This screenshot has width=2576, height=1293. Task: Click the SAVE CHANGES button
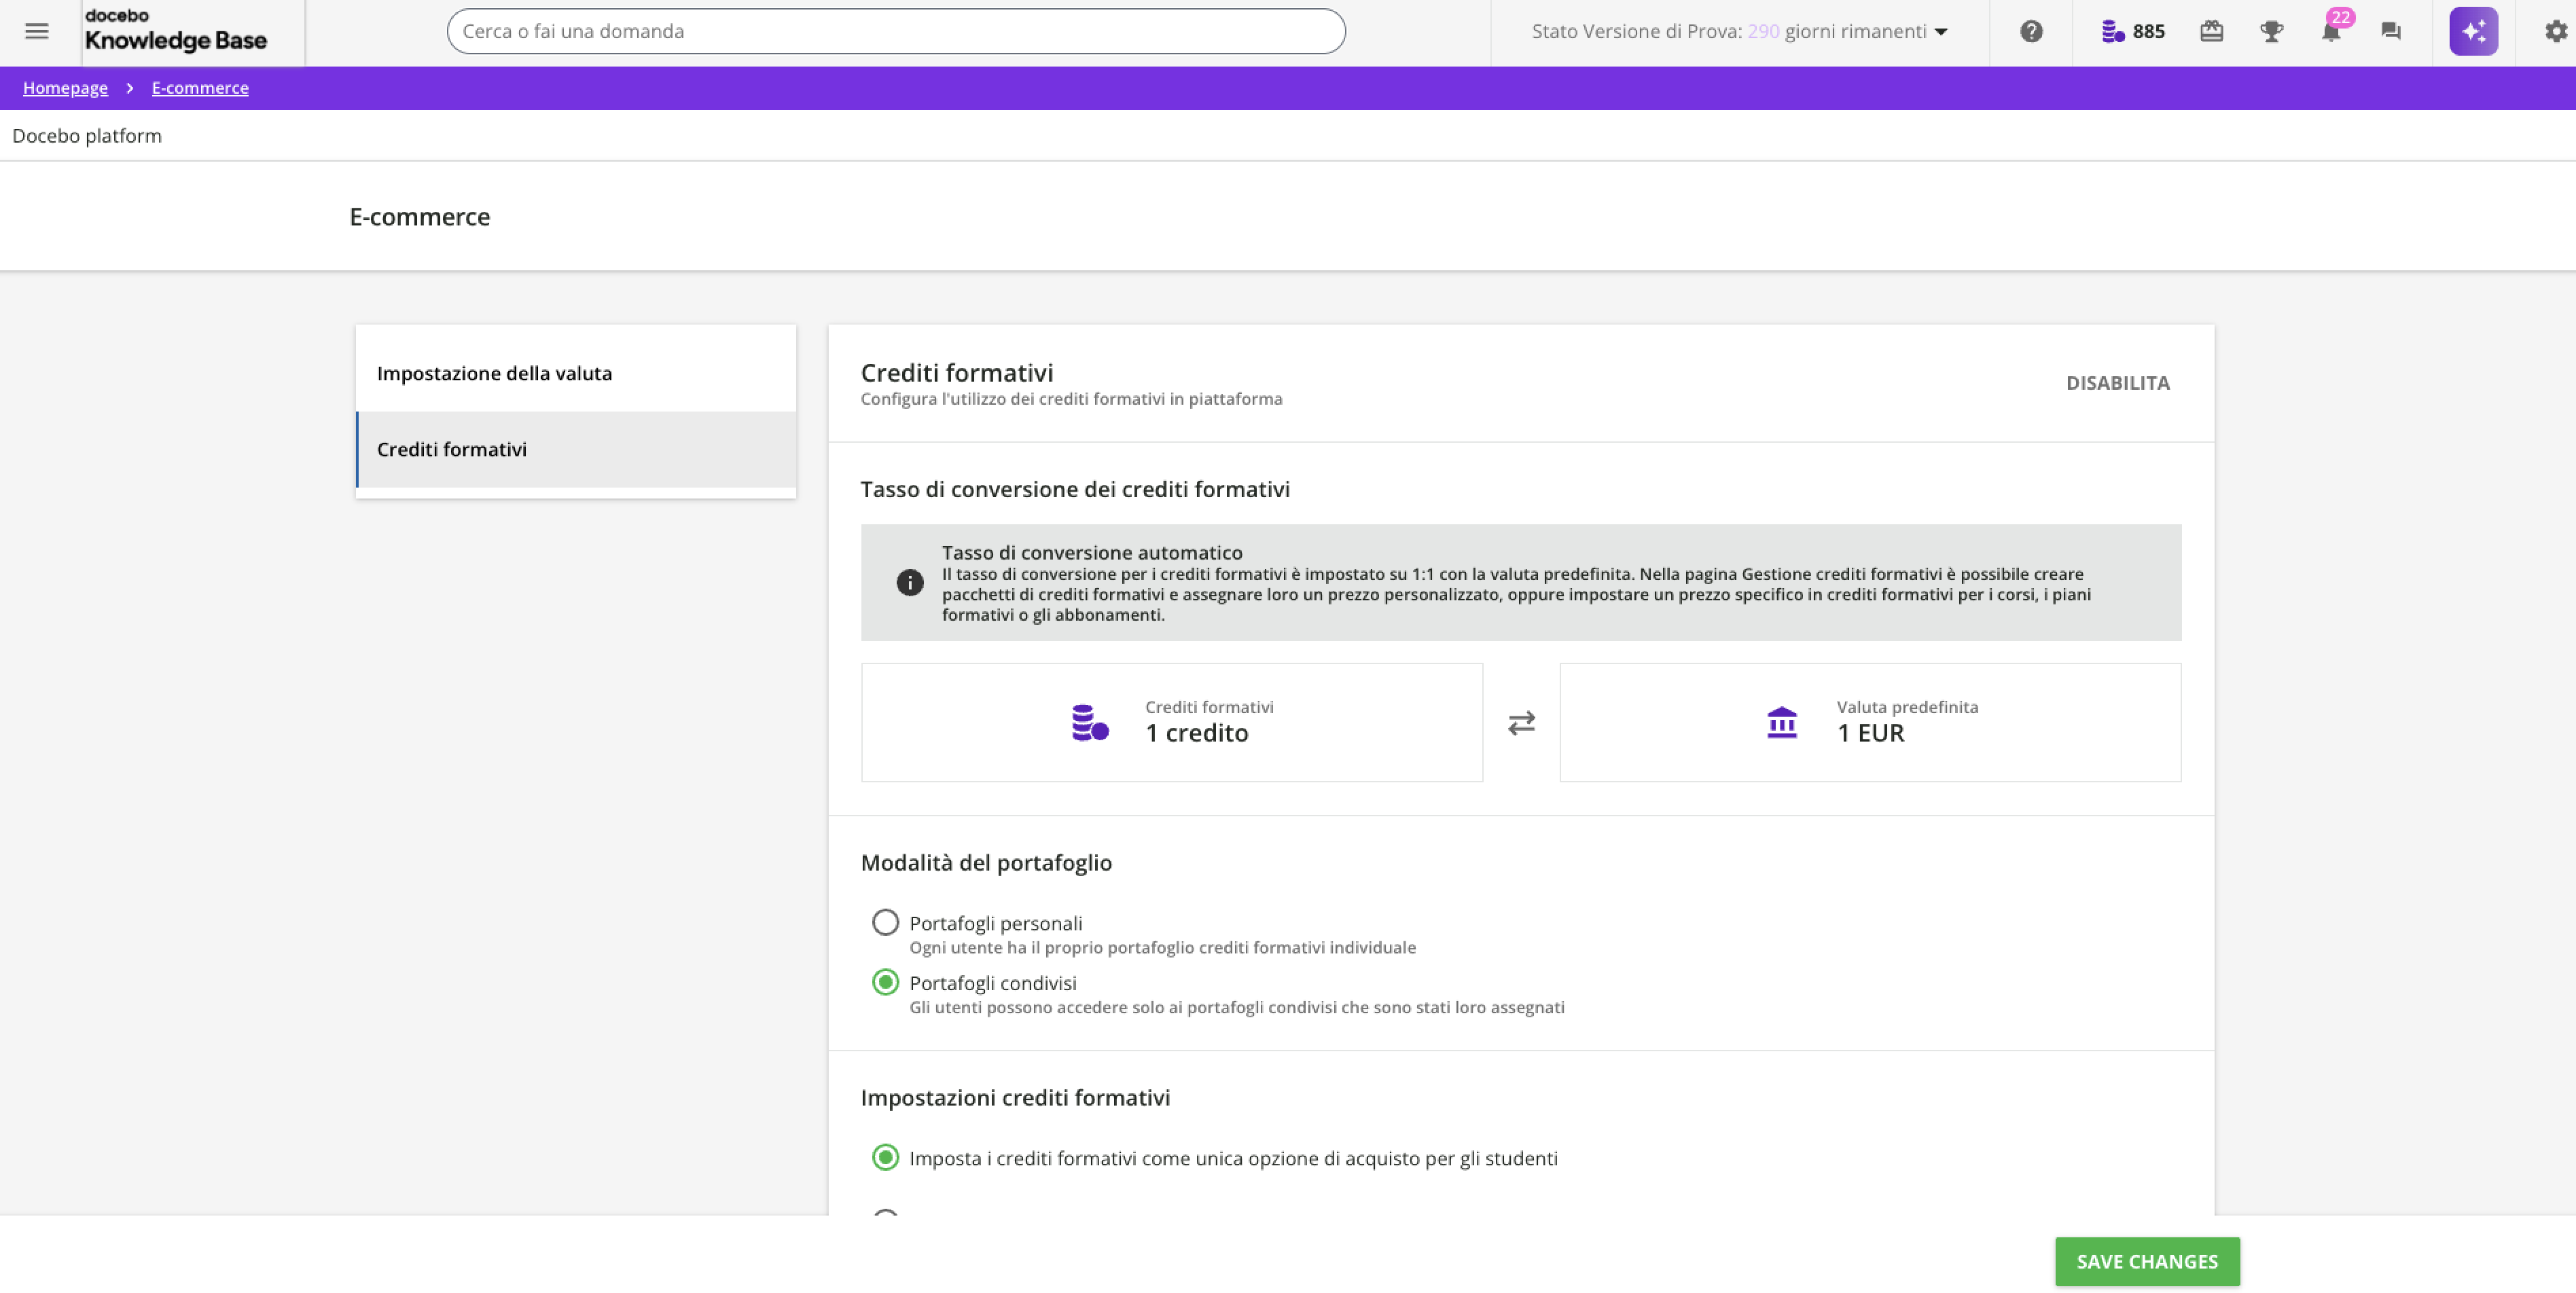click(2147, 1261)
